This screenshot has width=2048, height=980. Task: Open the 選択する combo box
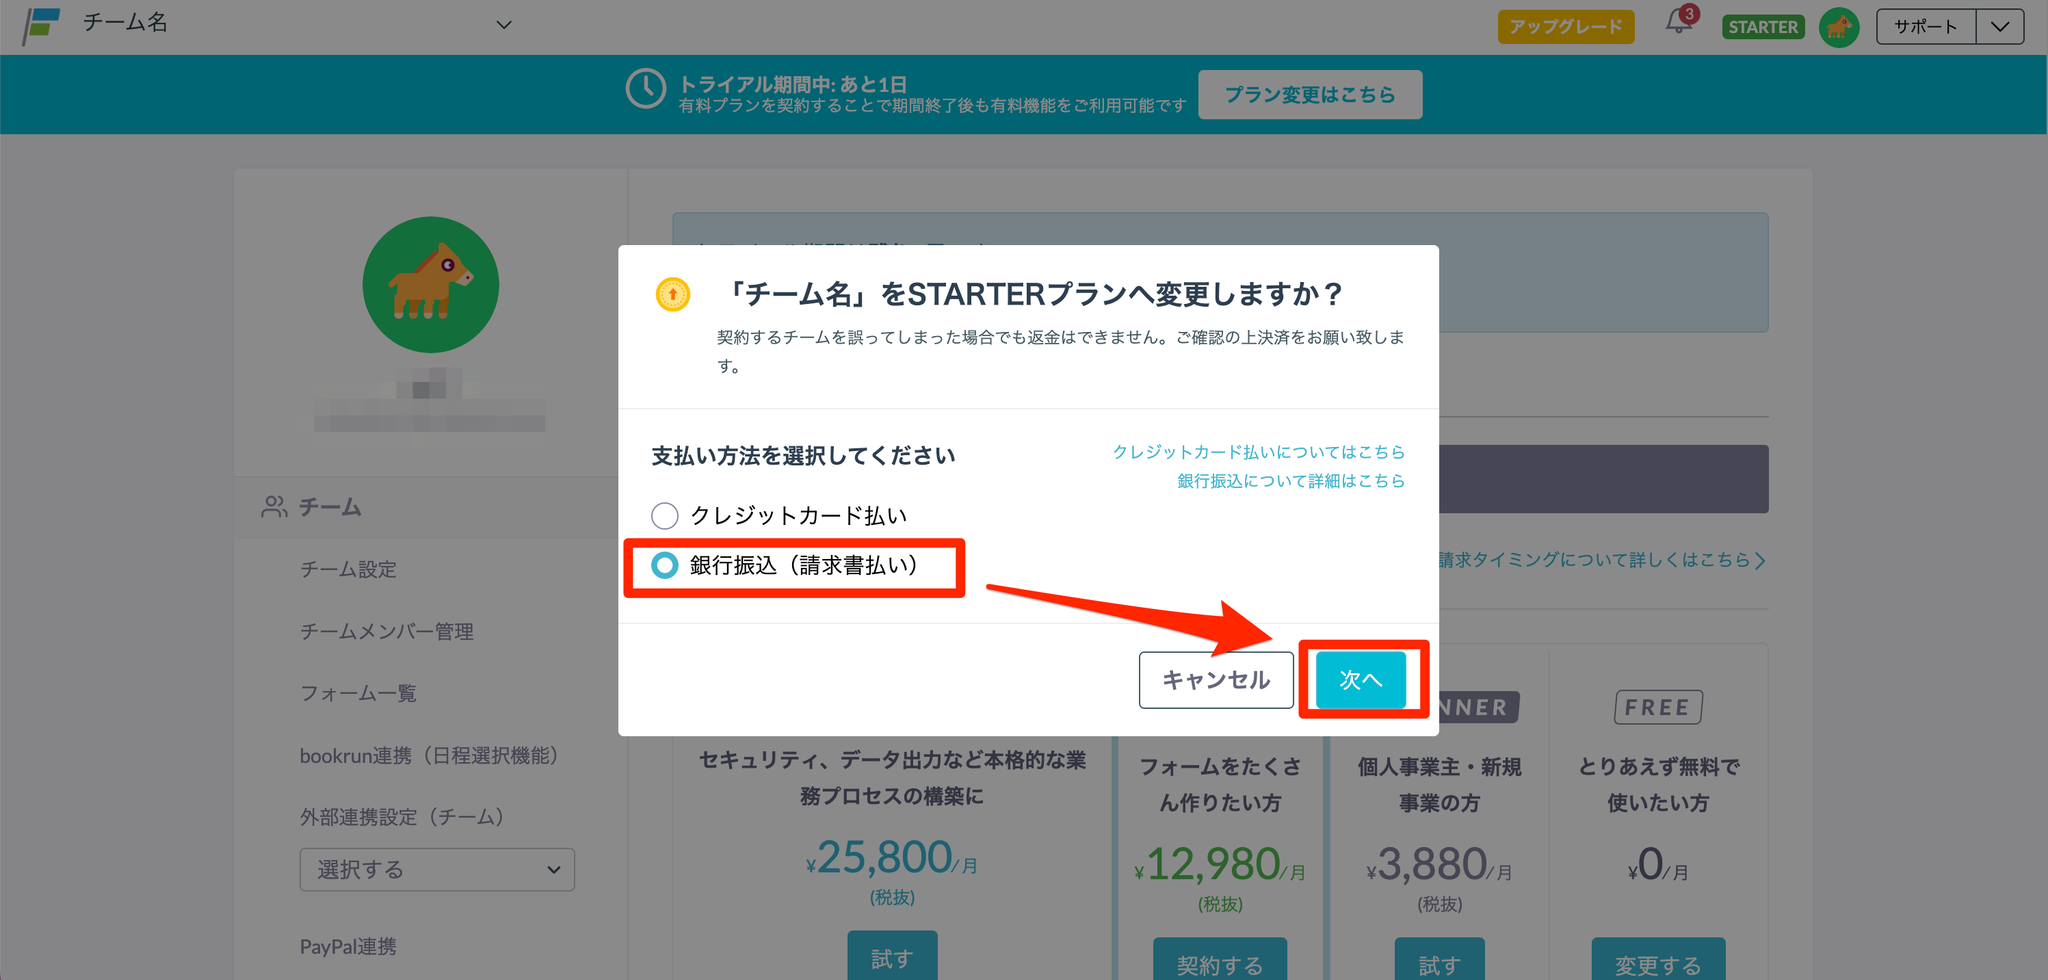(437, 870)
